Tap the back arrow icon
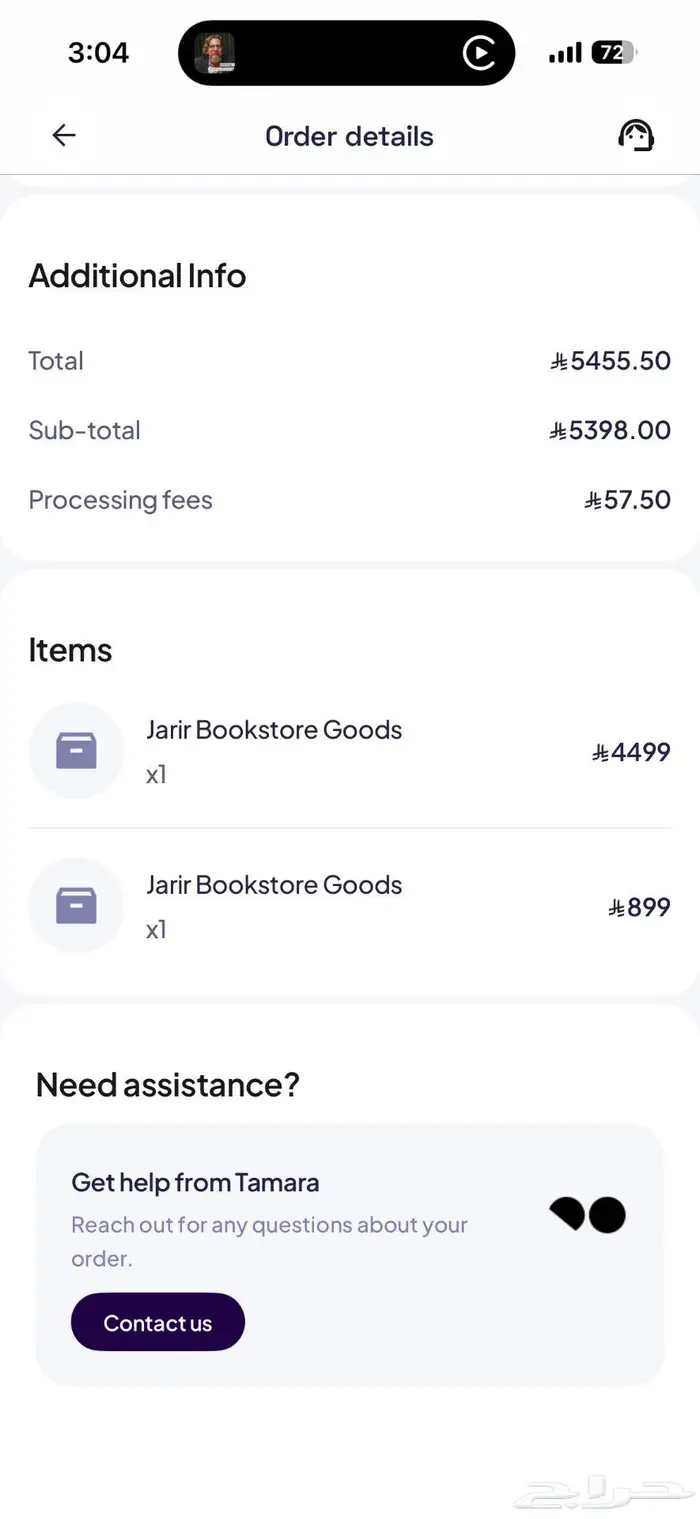Image resolution: width=700 pixels, height=1519 pixels. 64,136
